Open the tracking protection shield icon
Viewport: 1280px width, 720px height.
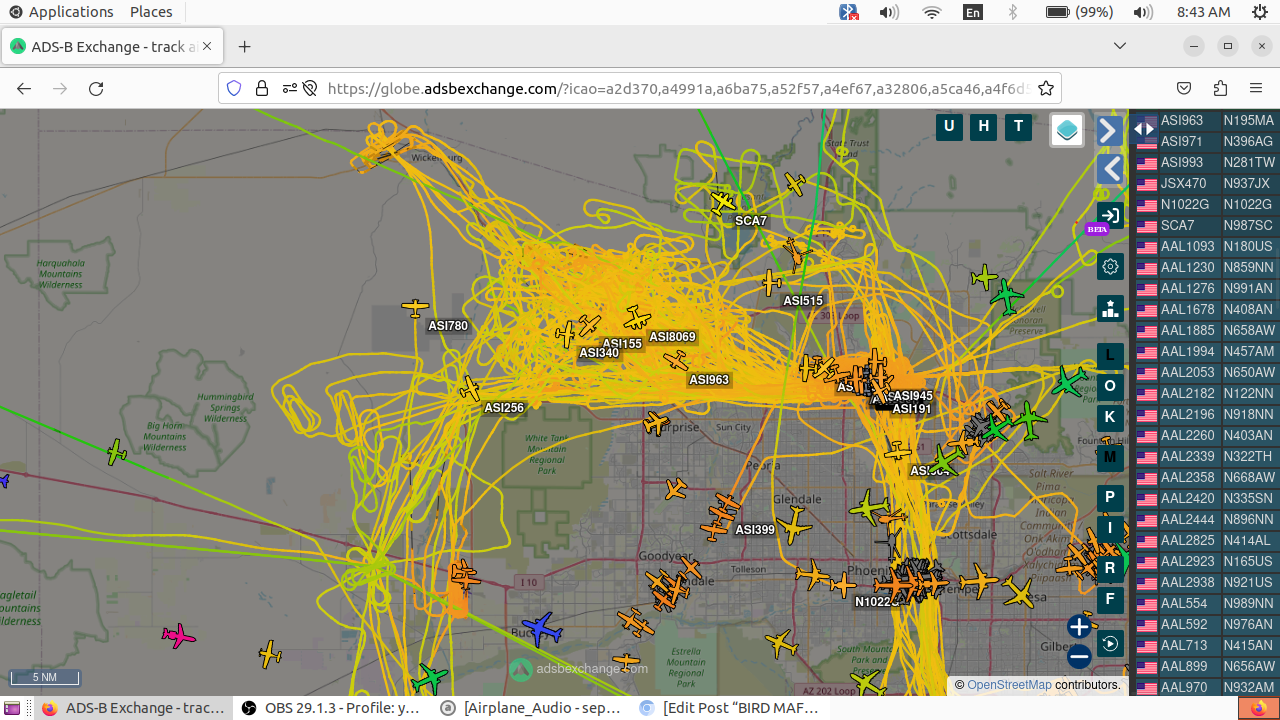pyautogui.click(x=234, y=88)
